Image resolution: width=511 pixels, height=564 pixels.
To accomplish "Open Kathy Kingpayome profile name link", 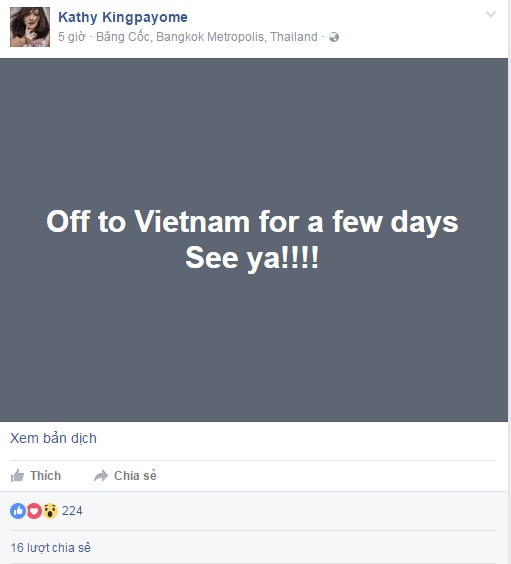I will click(x=123, y=17).
